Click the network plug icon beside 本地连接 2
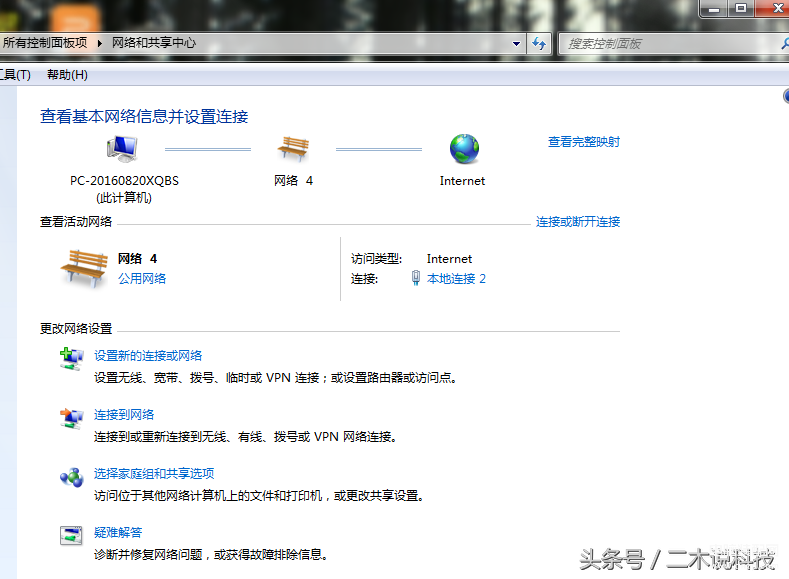The width and height of the screenshot is (789, 579). [416, 278]
